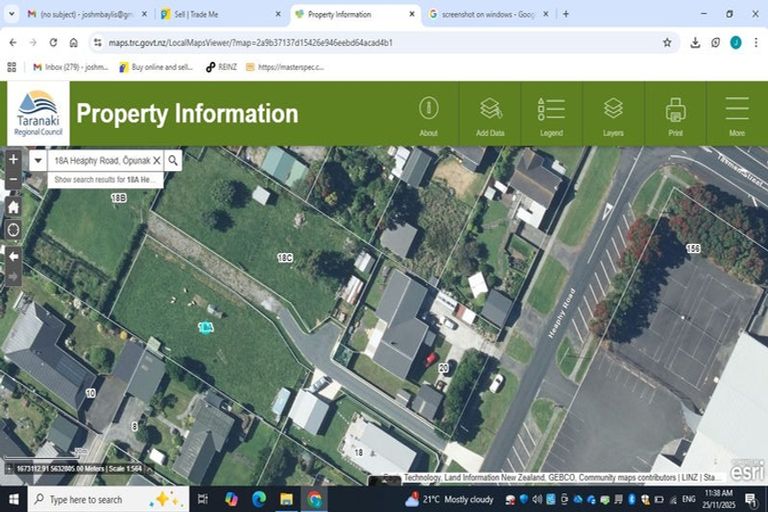Click the Type here to search box
This screenshot has width=768, height=512.
point(108,499)
